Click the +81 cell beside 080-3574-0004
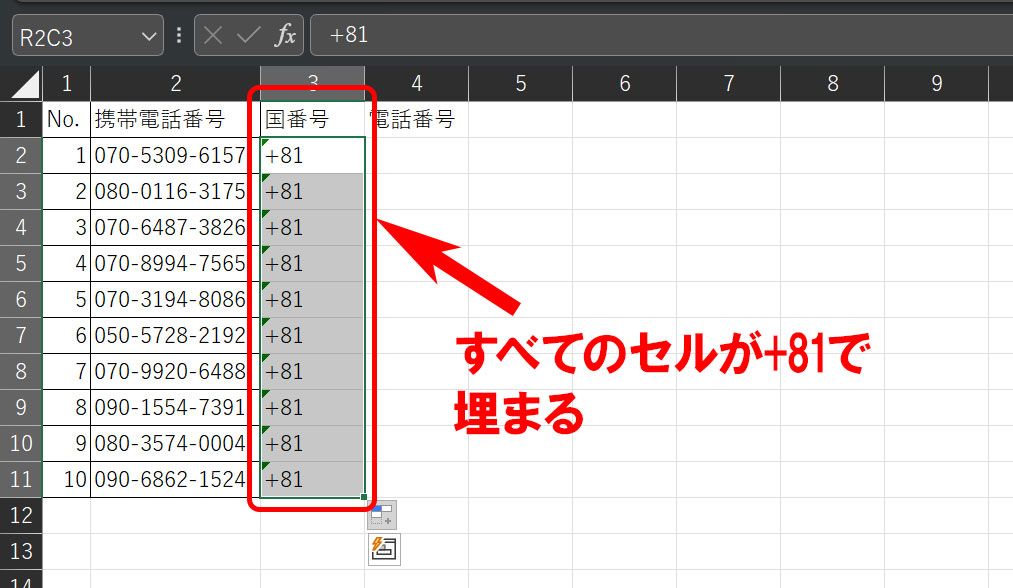 [313, 443]
